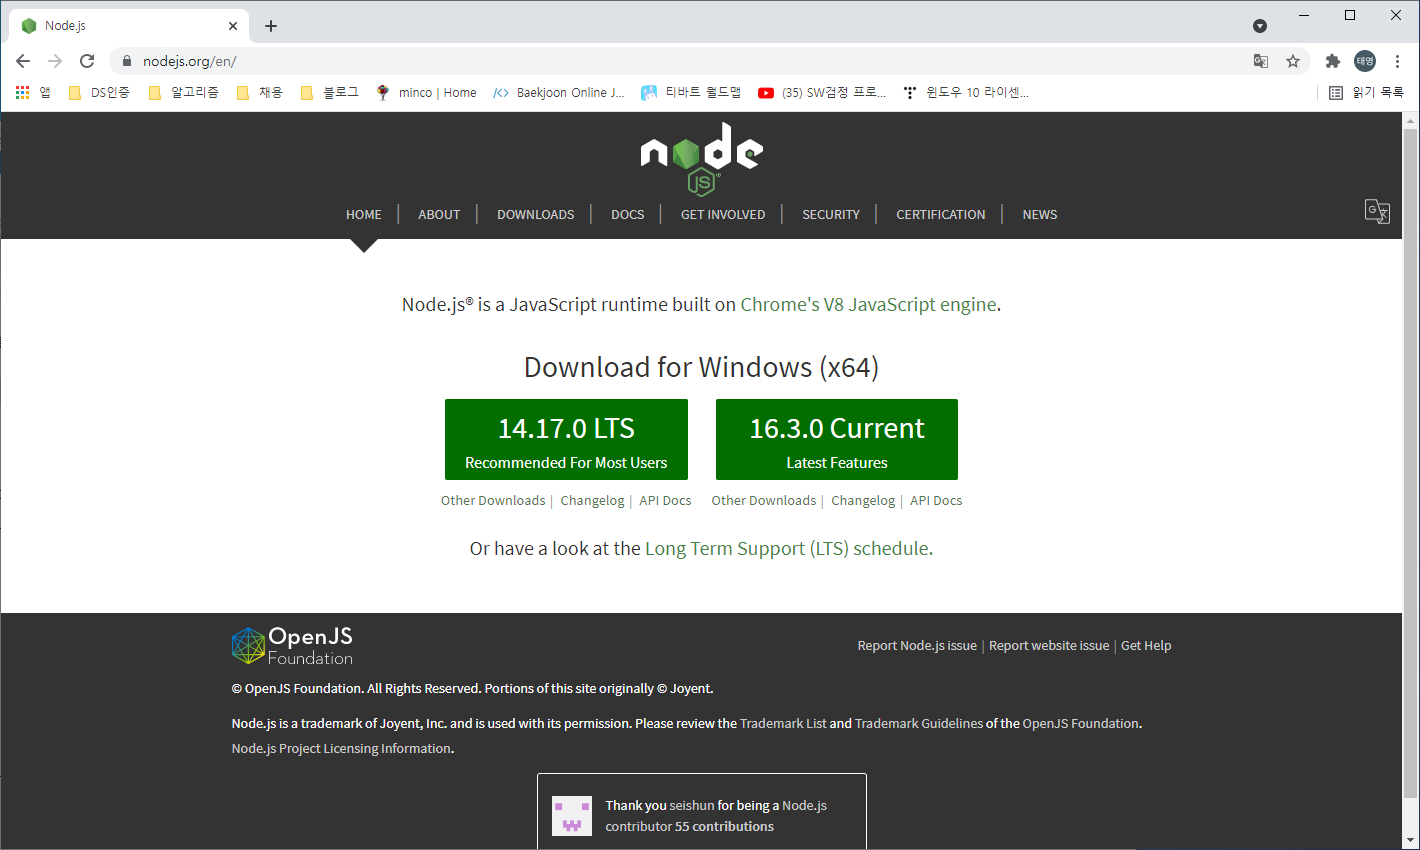Open API Docs under 16.3.0 Current
Viewport: 1420px width, 850px height.
tap(936, 500)
